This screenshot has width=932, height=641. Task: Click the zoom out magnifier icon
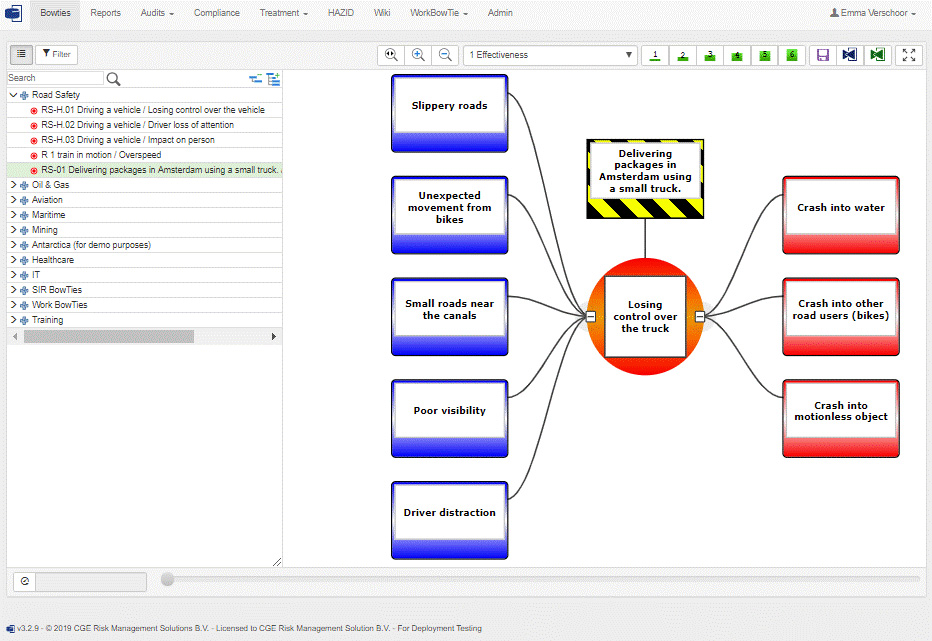point(445,55)
